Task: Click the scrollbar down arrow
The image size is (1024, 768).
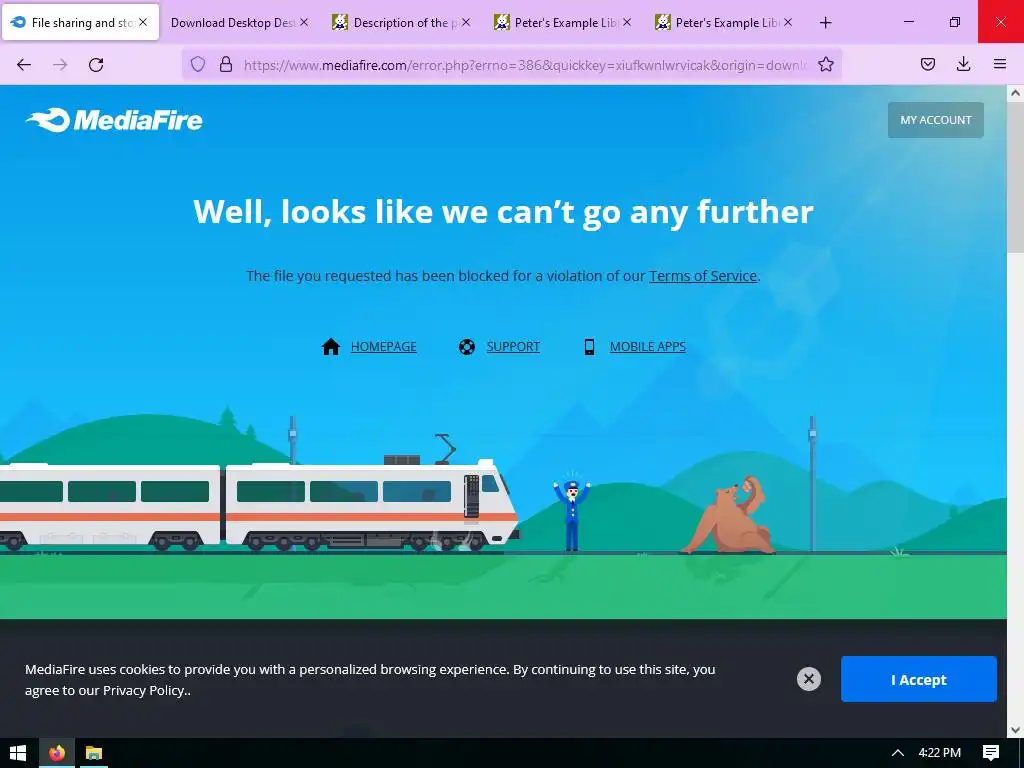Action: coord(1016,729)
